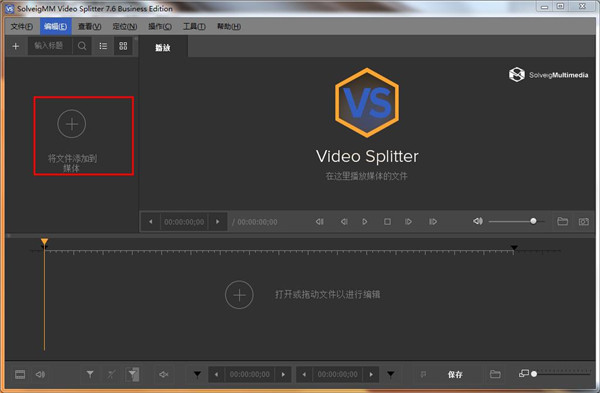Mute the player speaker icon
This screenshot has height=393, width=600.
click(478, 221)
